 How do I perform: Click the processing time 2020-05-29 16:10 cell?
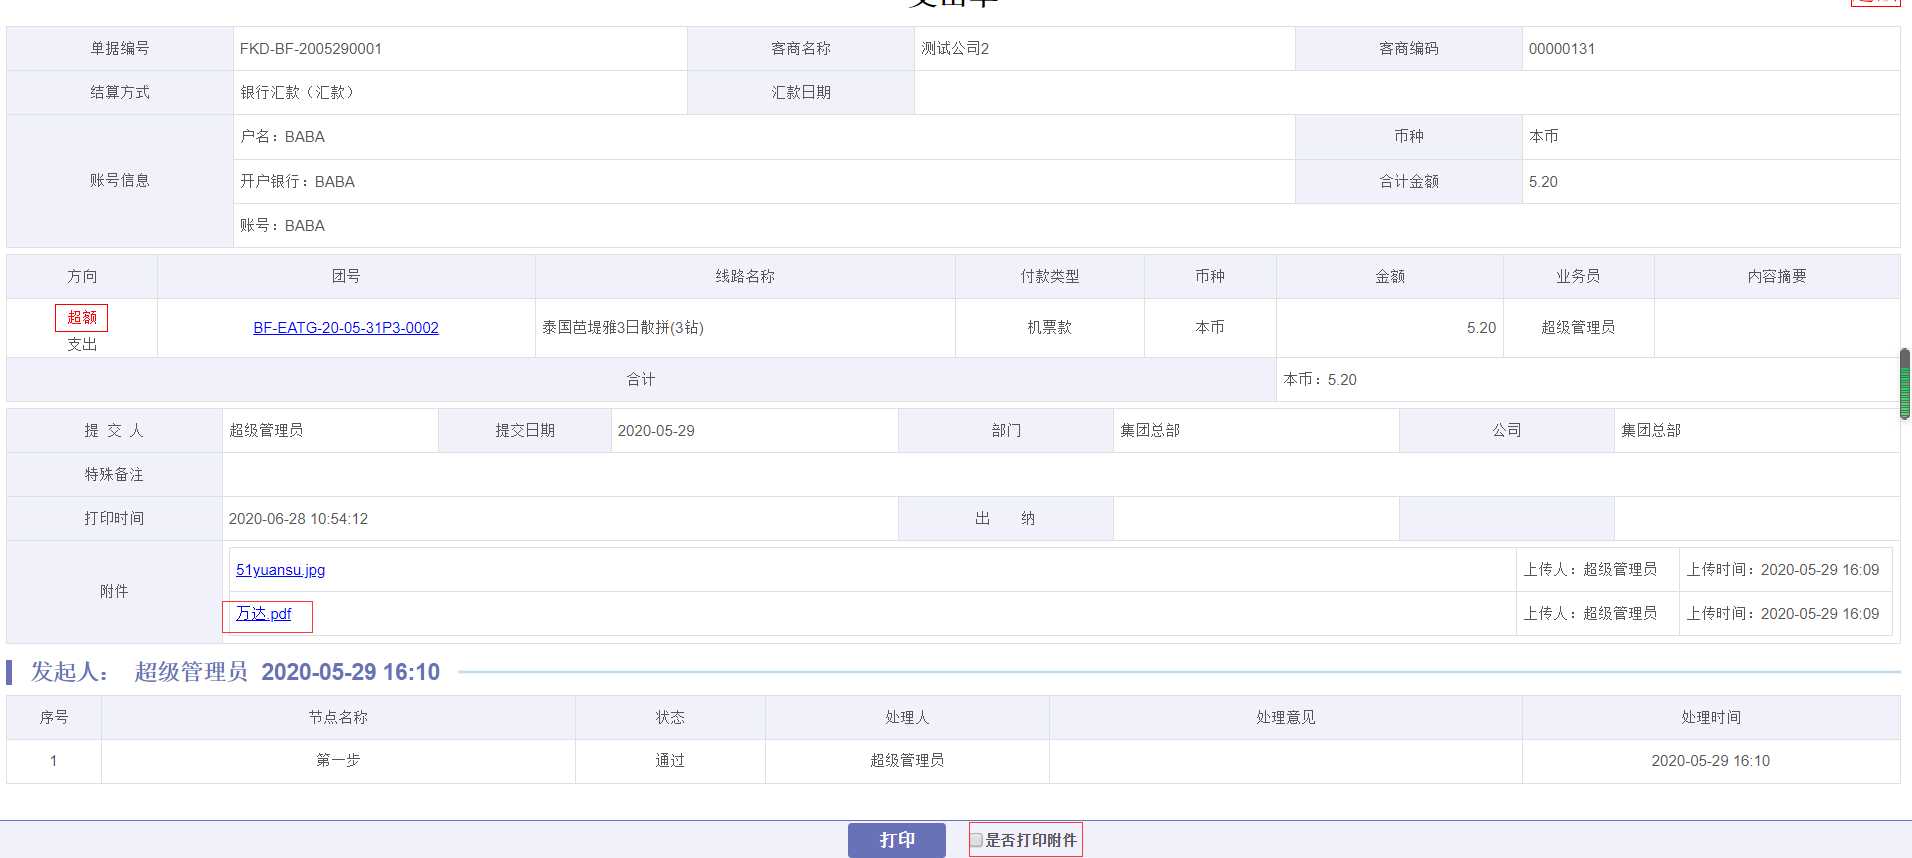[x=1711, y=761]
